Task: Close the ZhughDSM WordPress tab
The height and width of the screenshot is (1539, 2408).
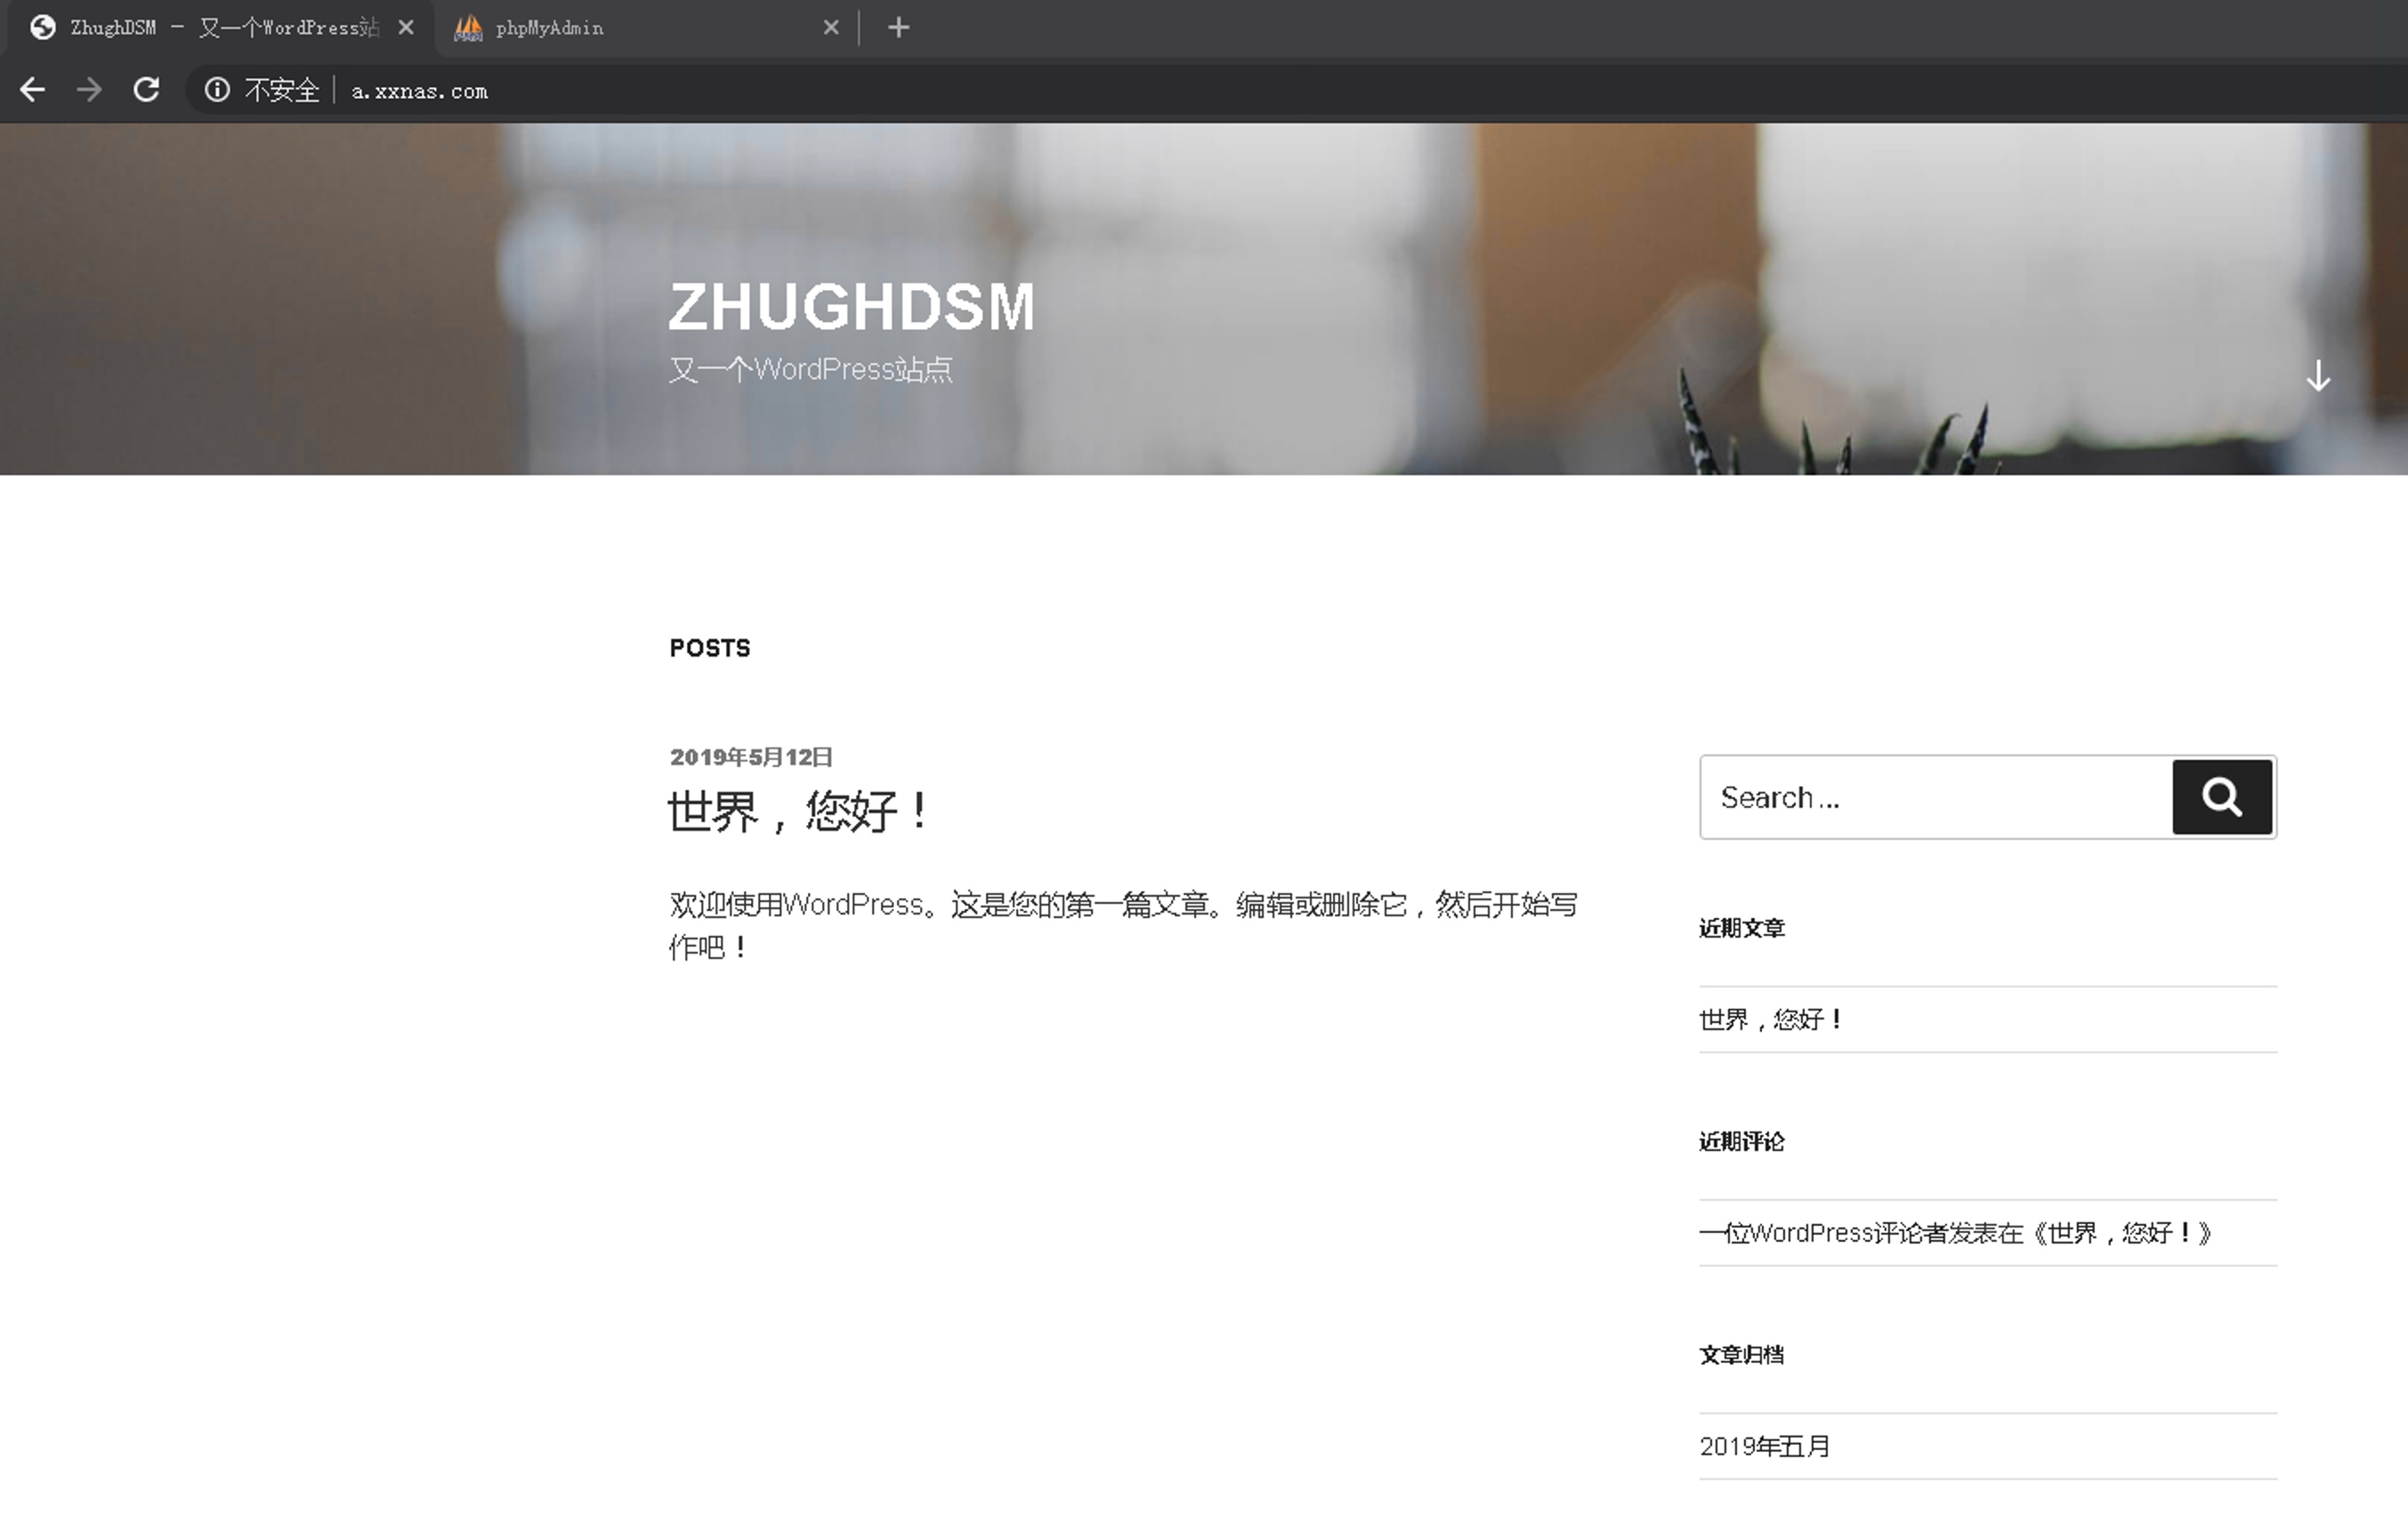Action: (x=406, y=28)
